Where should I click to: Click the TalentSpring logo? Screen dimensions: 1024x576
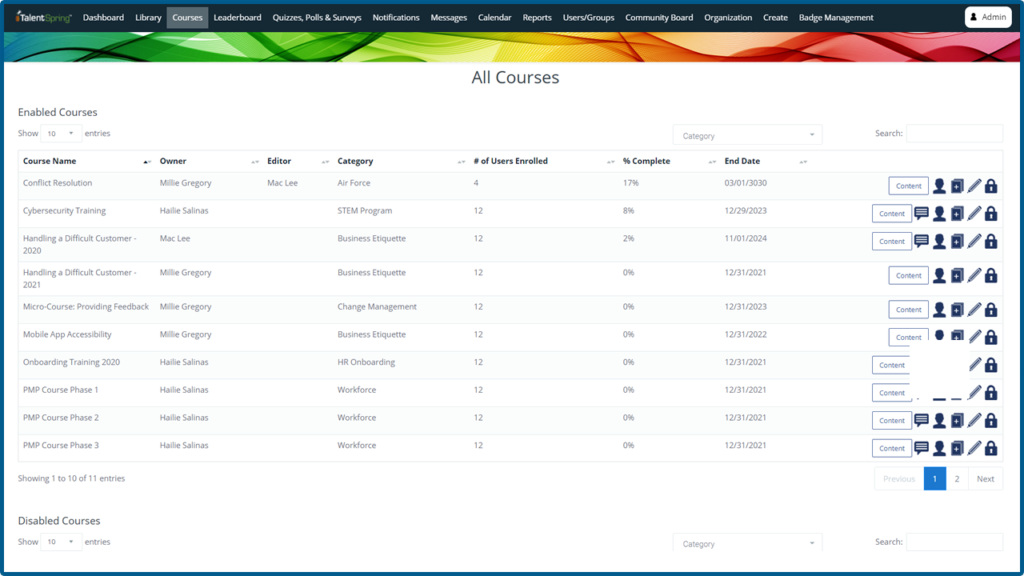point(44,17)
